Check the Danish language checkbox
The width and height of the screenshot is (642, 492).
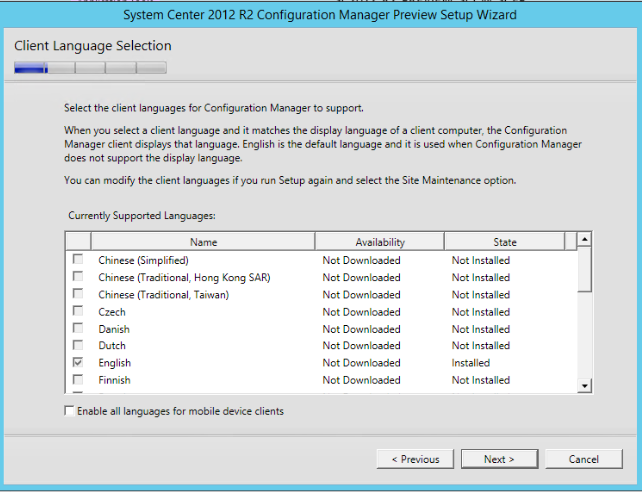click(x=78, y=329)
